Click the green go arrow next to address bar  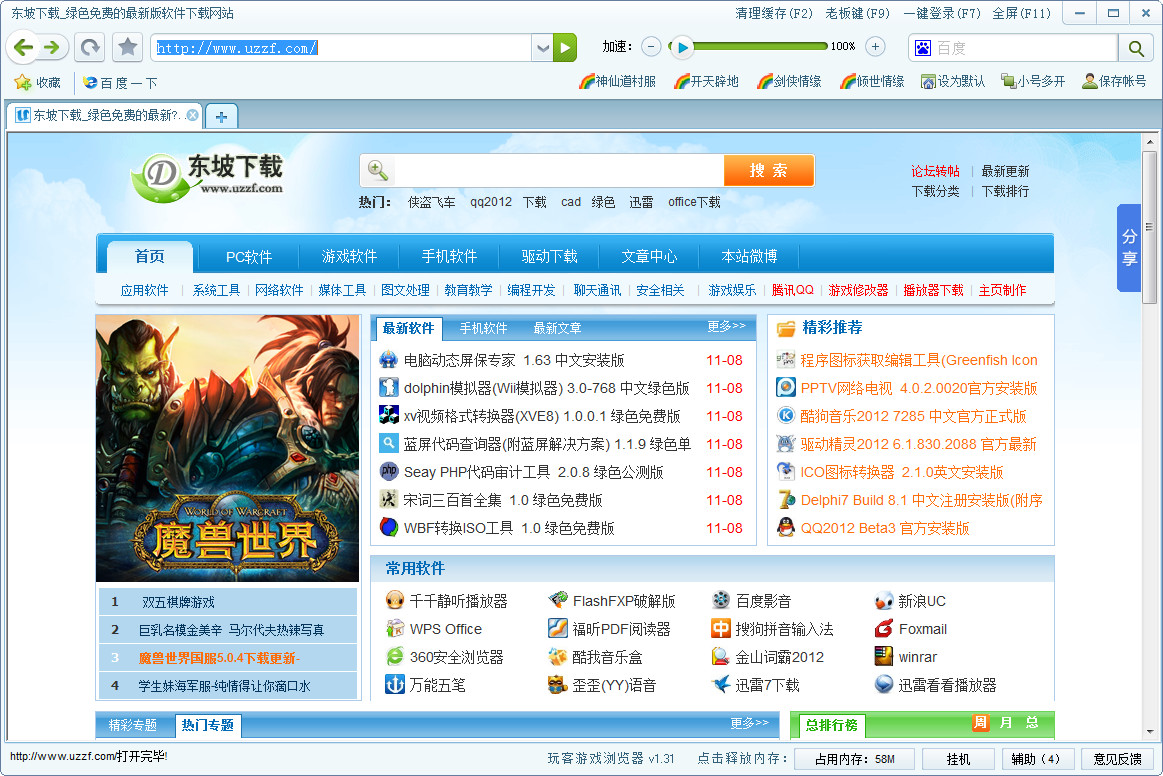pyautogui.click(x=565, y=48)
